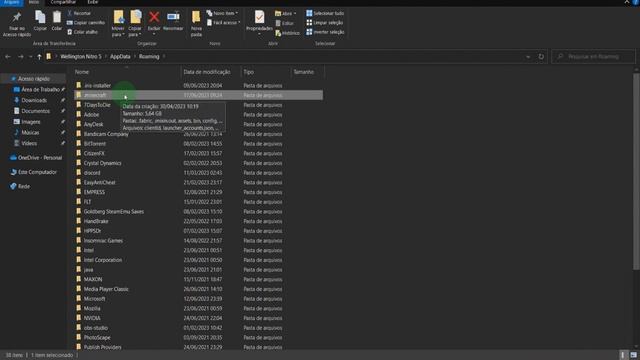This screenshot has width=640, height=360.
Task: Open the Novo item dropdown
Action: pos(222,13)
